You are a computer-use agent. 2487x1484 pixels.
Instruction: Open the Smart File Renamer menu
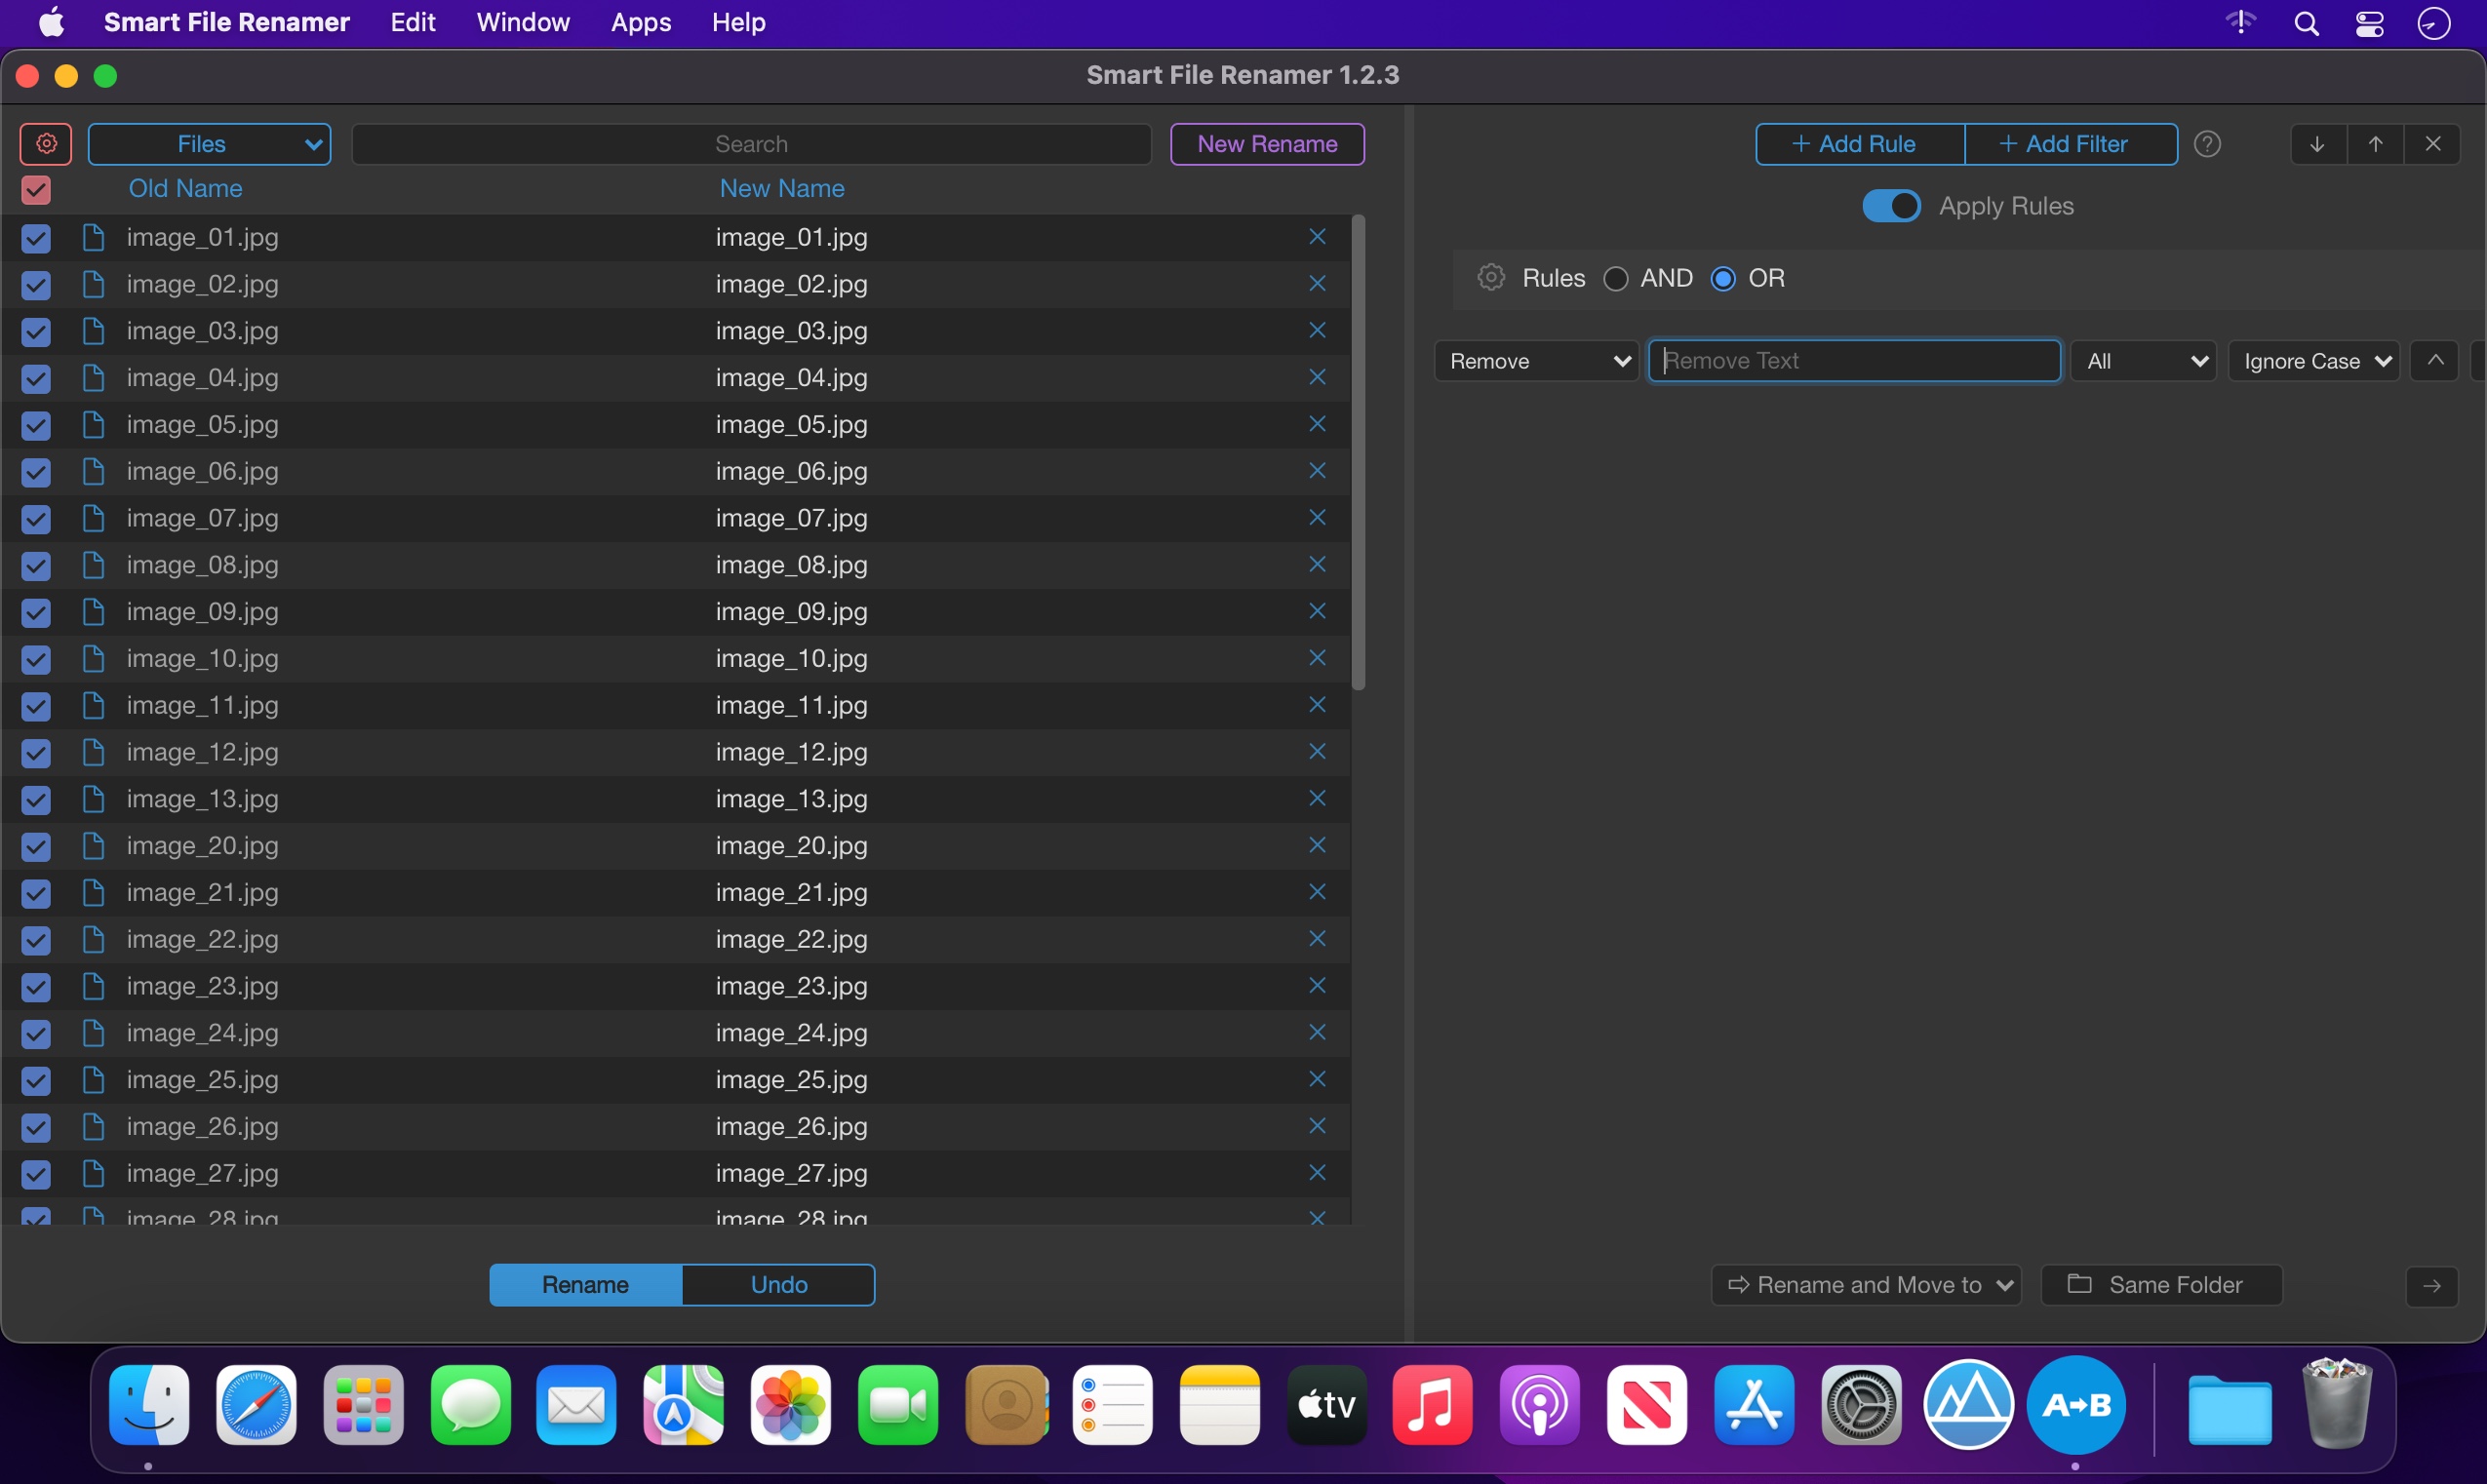pyautogui.click(x=226, y=22)
